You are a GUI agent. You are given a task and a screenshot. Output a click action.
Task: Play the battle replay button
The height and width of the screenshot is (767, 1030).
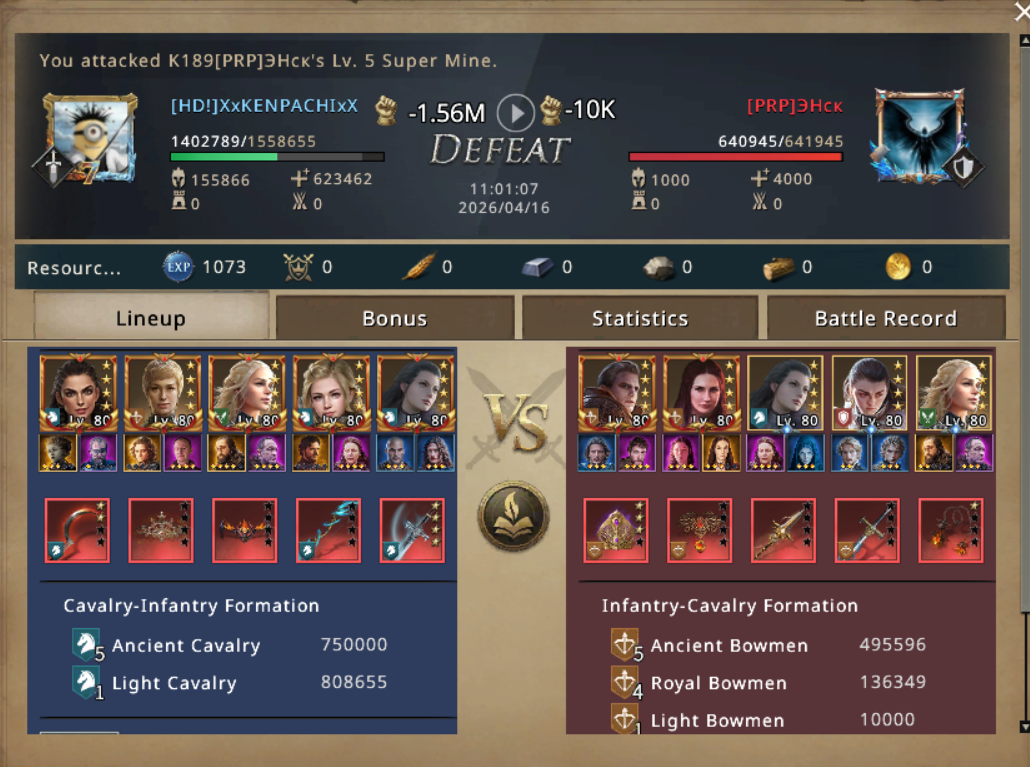[x=515, y=113]
